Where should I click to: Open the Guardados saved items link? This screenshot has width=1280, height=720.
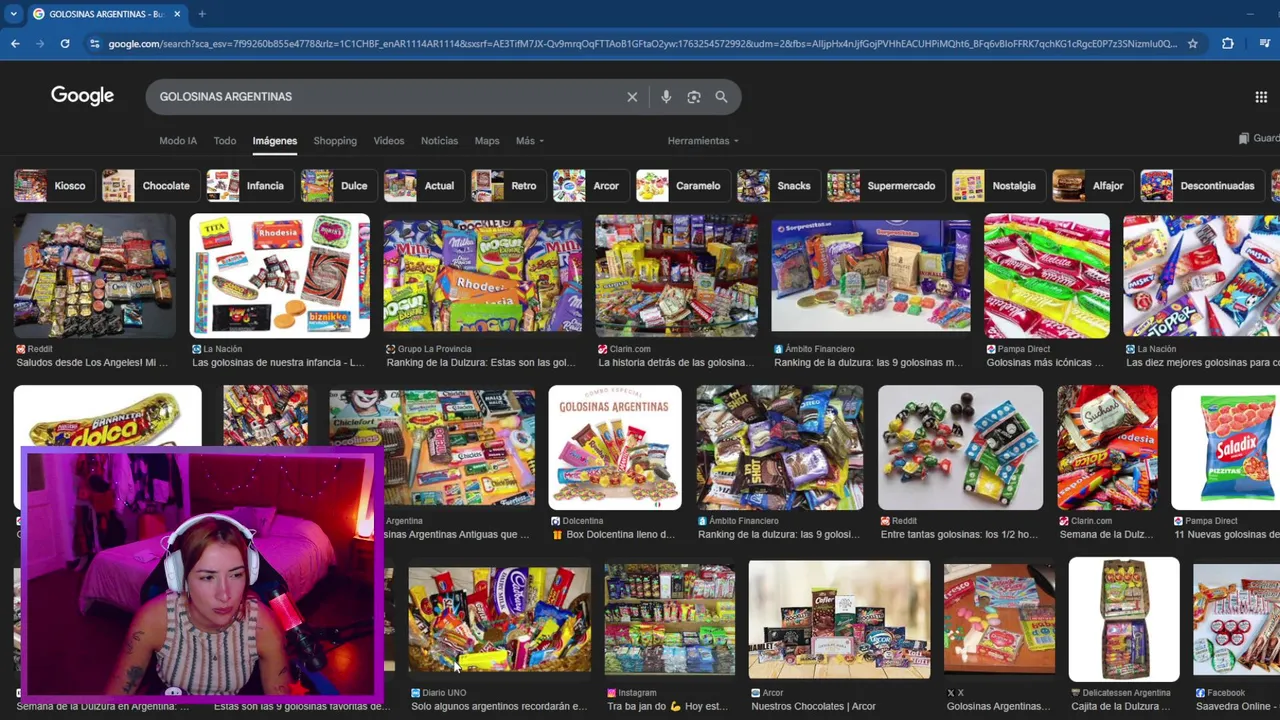point(1259,139)
